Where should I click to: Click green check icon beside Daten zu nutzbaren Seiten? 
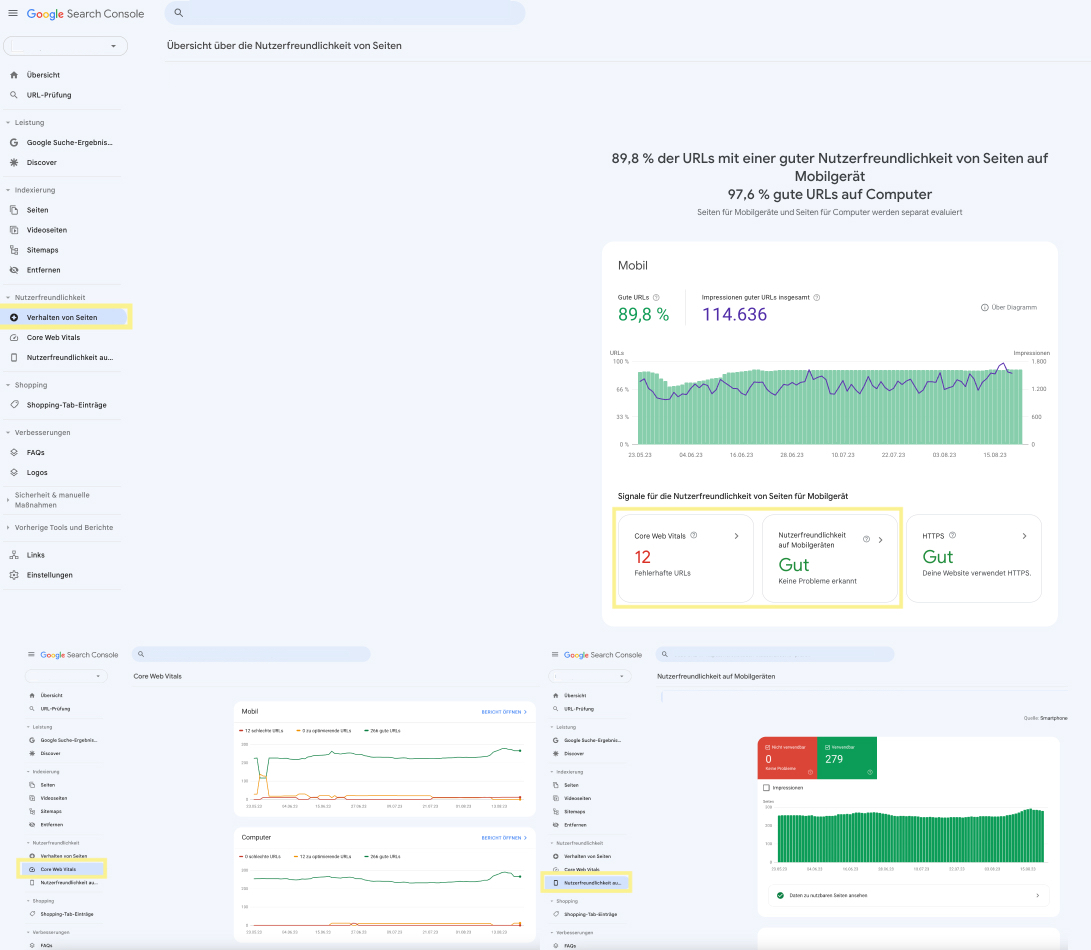click(x=780, y=895)
